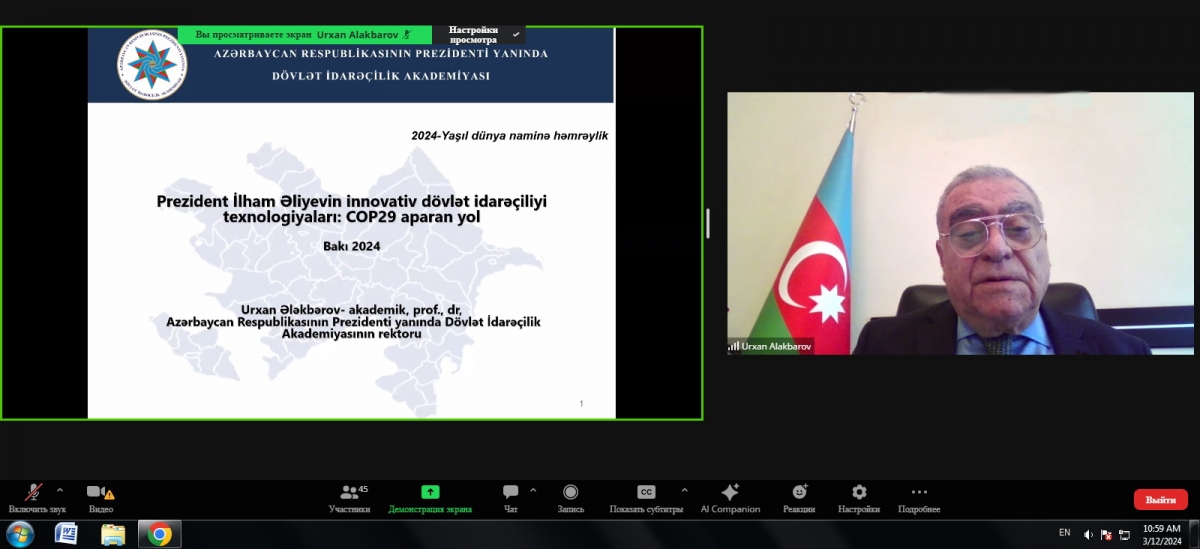This screenshot has height=549, width=1200.
Task: Expand chat options arrow next to Чат
Action: pyautogui.click(x=533, y=490)
